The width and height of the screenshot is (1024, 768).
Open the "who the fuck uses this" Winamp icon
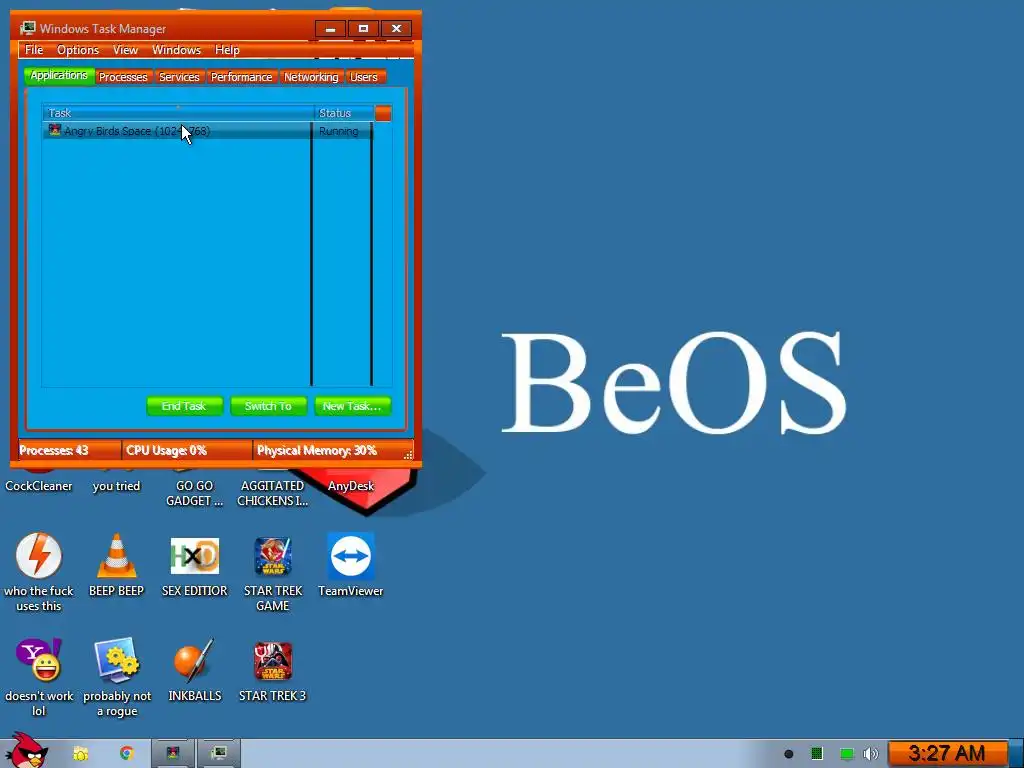point(39,556)
